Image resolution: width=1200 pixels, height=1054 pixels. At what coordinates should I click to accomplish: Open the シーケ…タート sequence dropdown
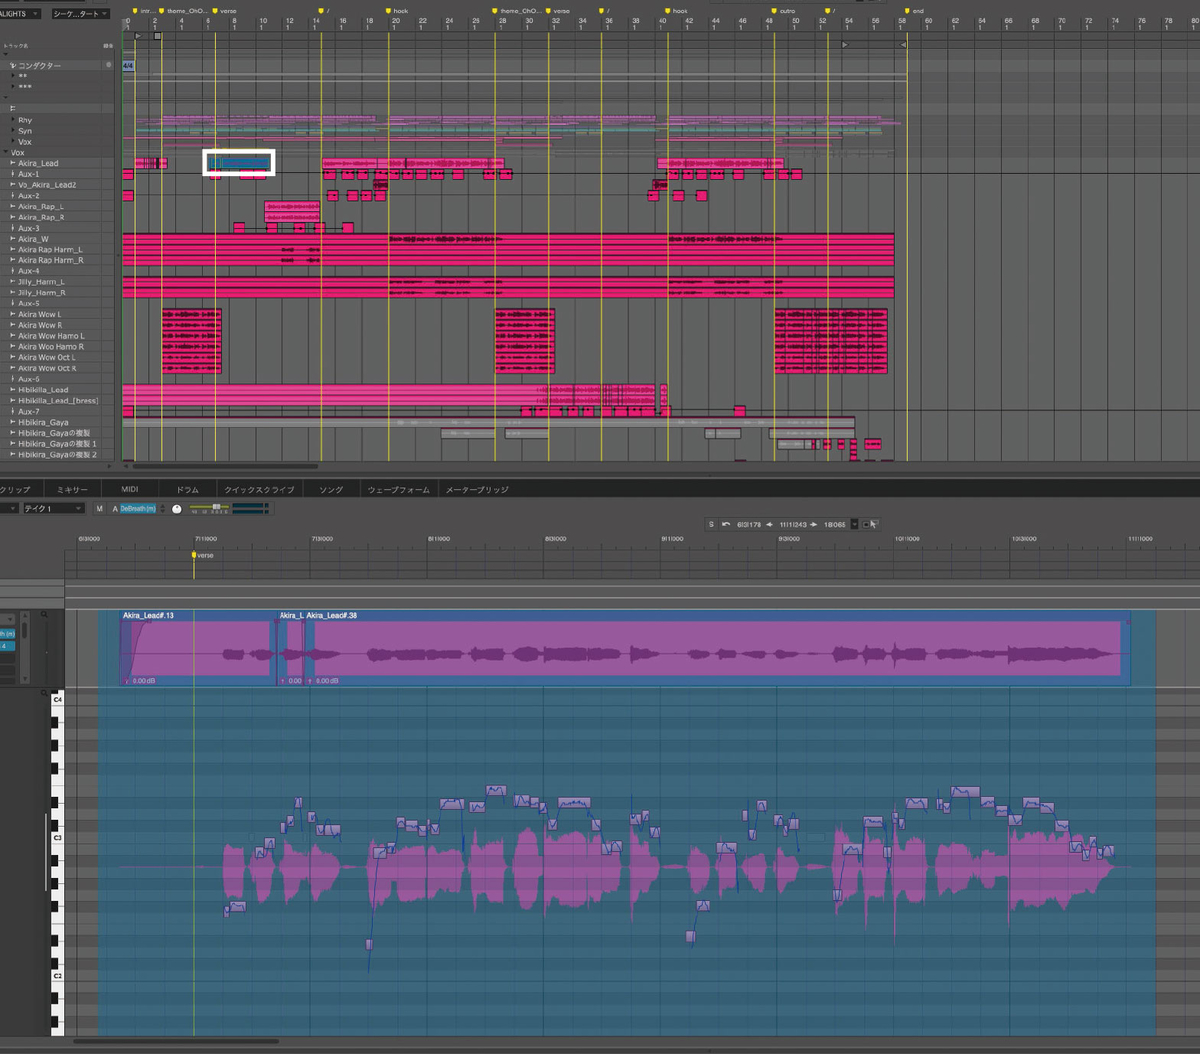(x=80, y=14)
